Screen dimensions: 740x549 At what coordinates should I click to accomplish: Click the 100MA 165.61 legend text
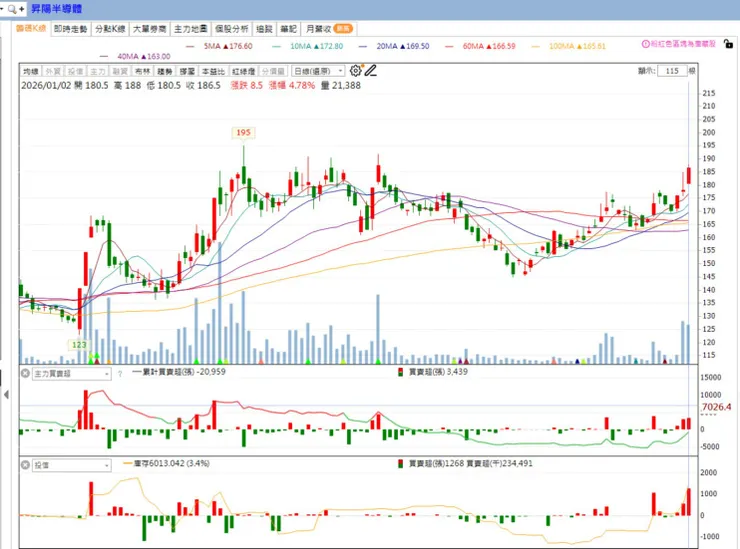coord(577,46)
